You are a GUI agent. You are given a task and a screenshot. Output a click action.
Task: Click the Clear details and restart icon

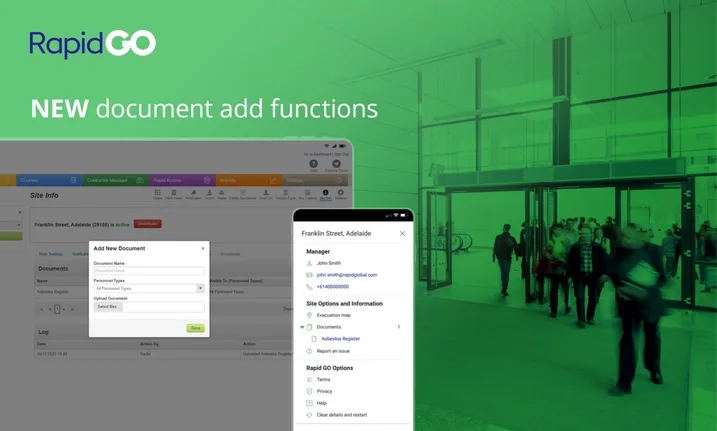(309, 415)
